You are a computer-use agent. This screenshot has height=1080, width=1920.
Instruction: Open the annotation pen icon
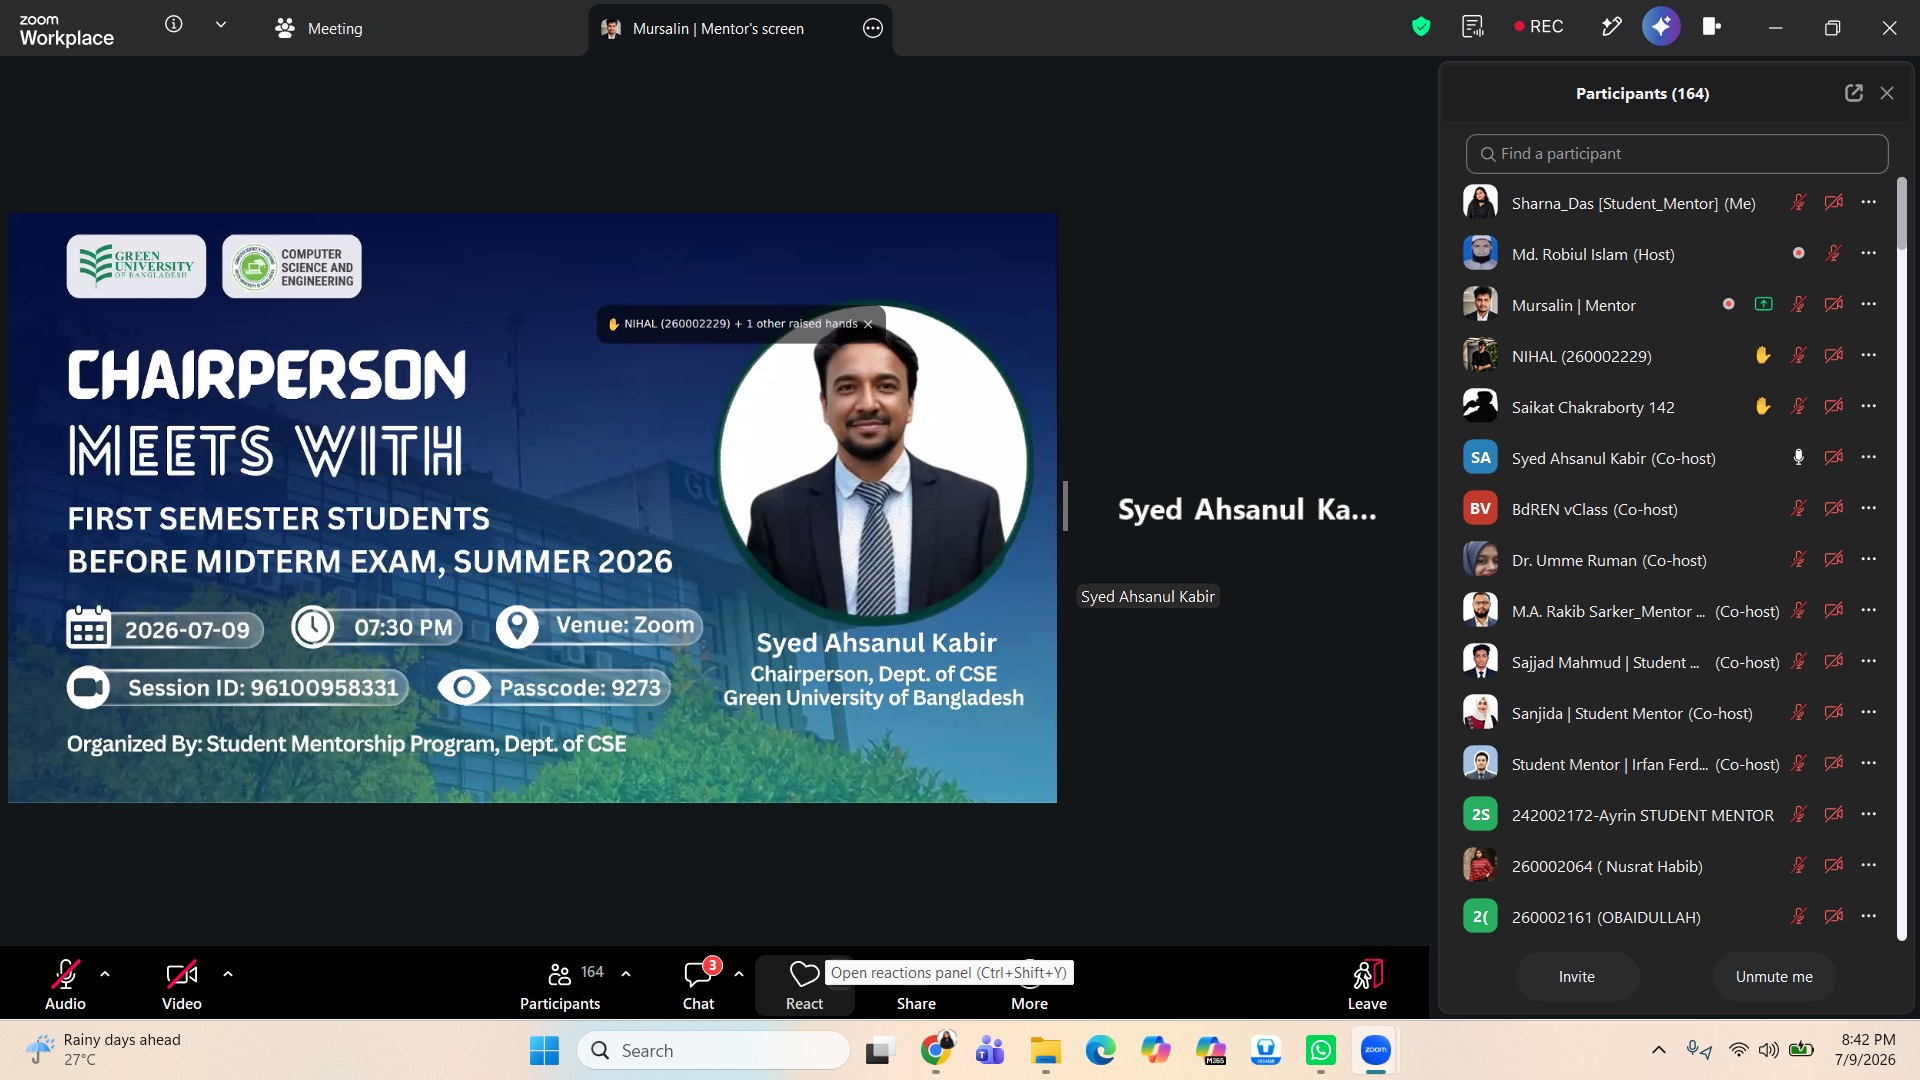coord(1611,27)
